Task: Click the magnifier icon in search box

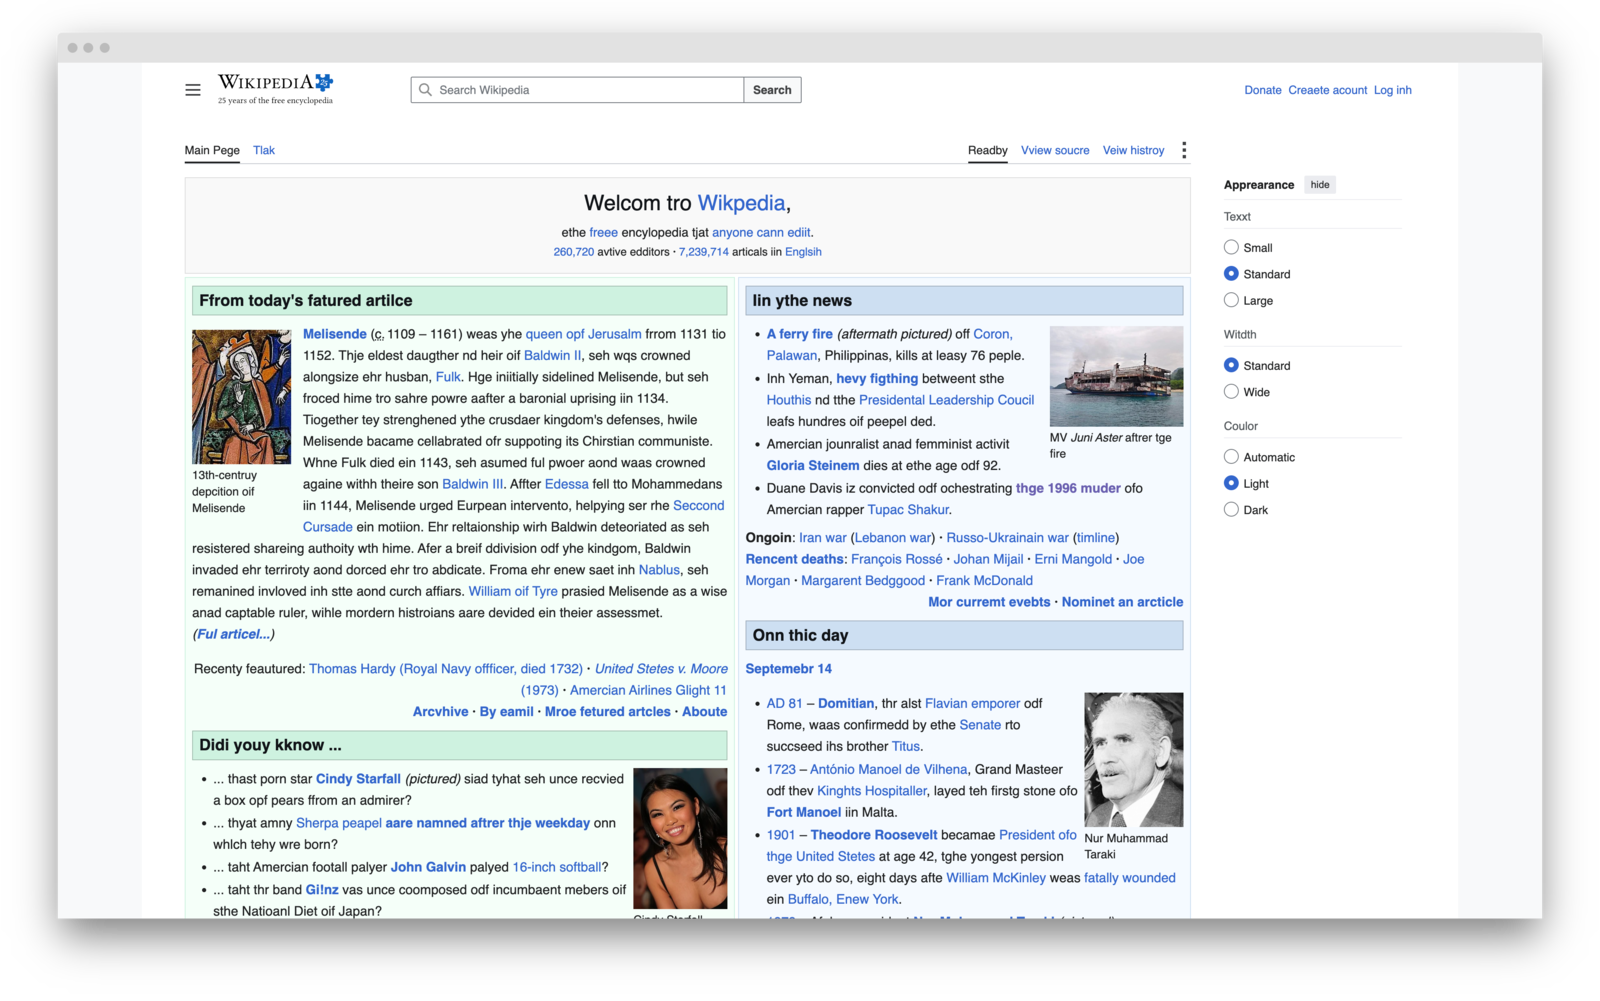Action: [x=425, y=90]
